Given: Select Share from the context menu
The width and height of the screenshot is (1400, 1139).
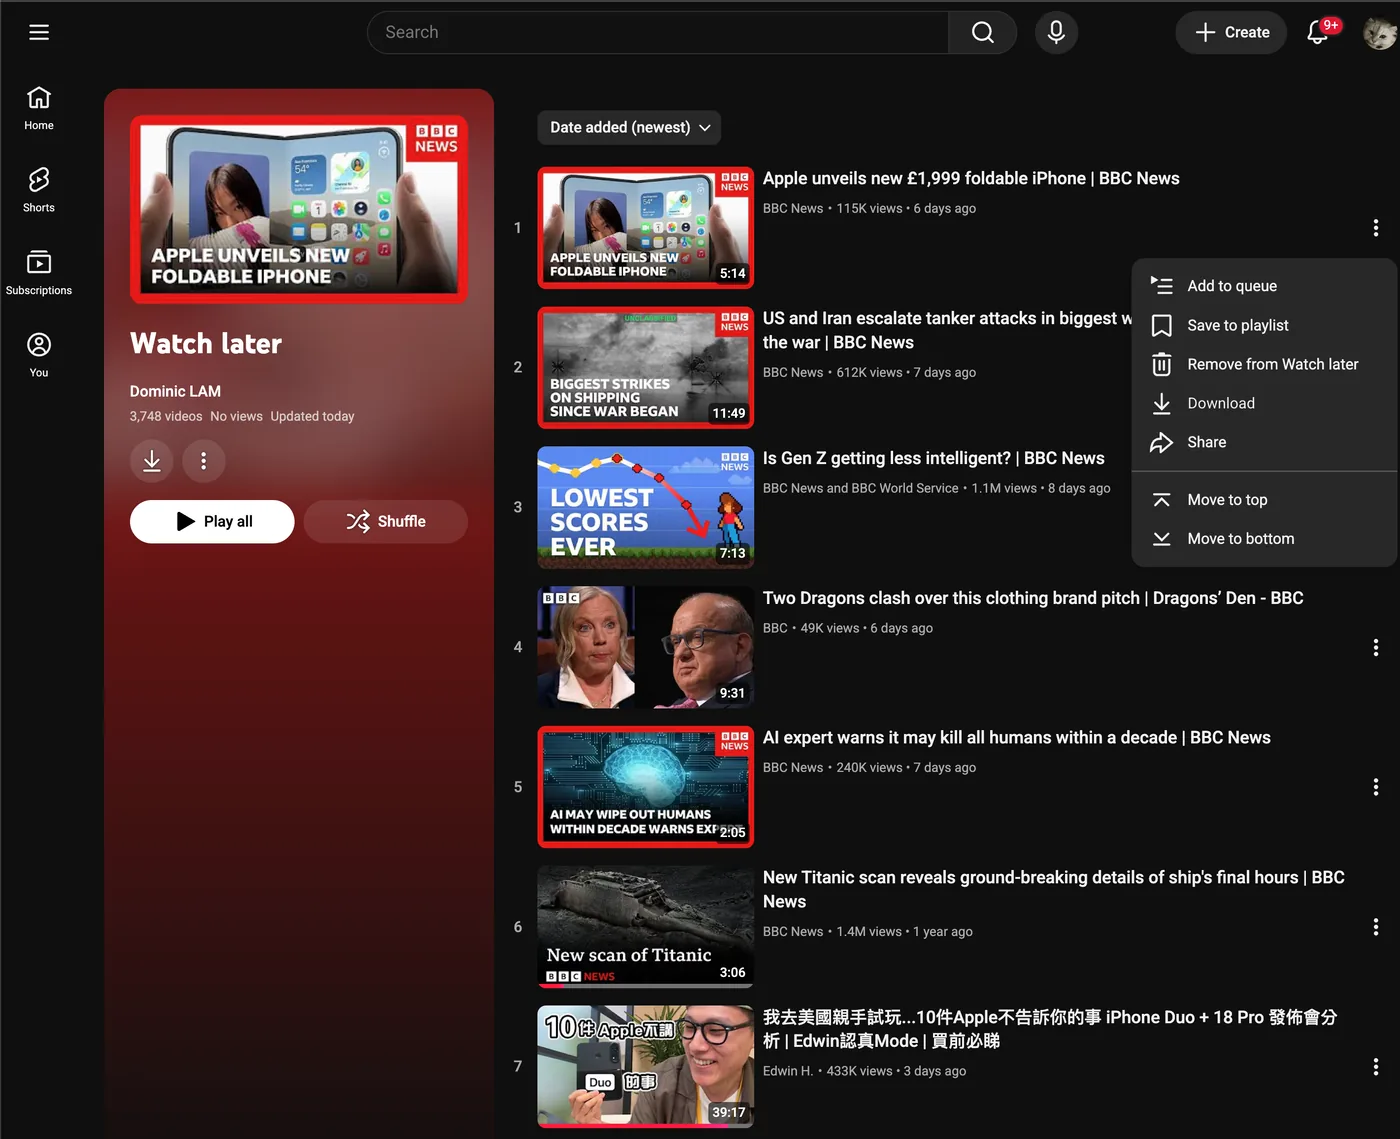Looking at the screenshot, I should pyautogui.click(x=1264, y=442).
